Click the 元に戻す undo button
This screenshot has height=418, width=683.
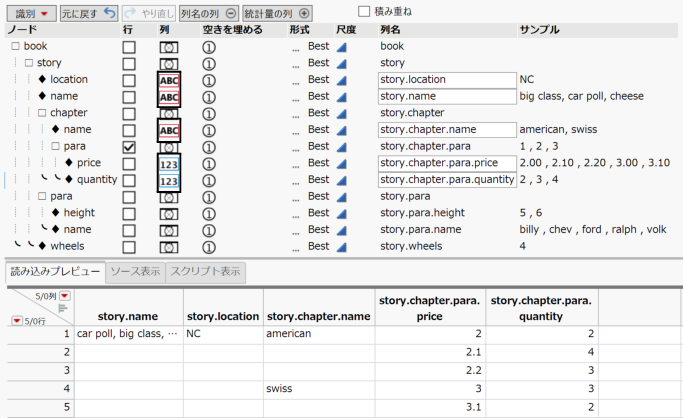(89, 14)
